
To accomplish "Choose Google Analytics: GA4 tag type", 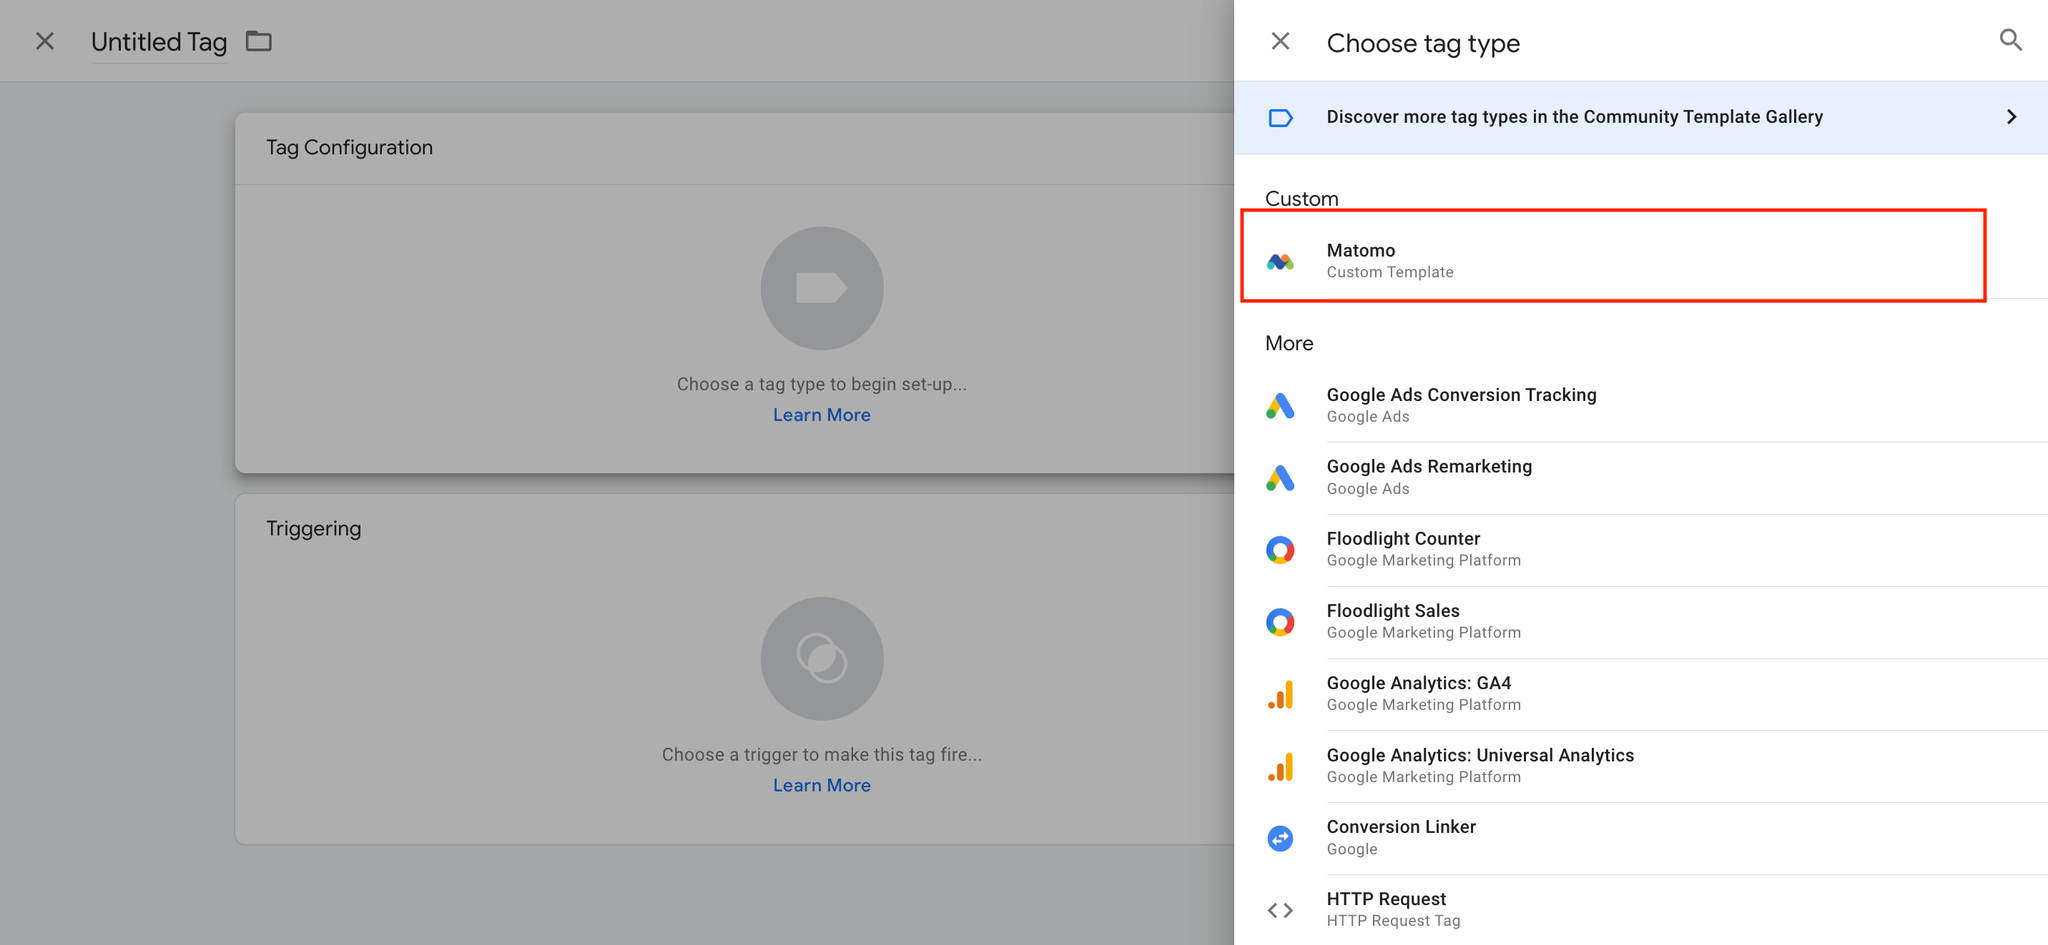I will click(1641, 693).
